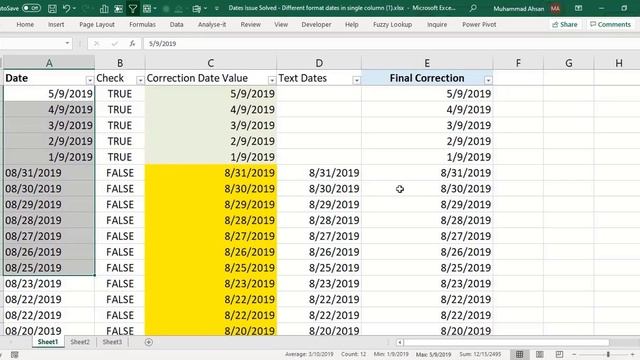Open the Home ribbon tab
This screenshot has height=360, width=640.
click(x=25, y=24)
